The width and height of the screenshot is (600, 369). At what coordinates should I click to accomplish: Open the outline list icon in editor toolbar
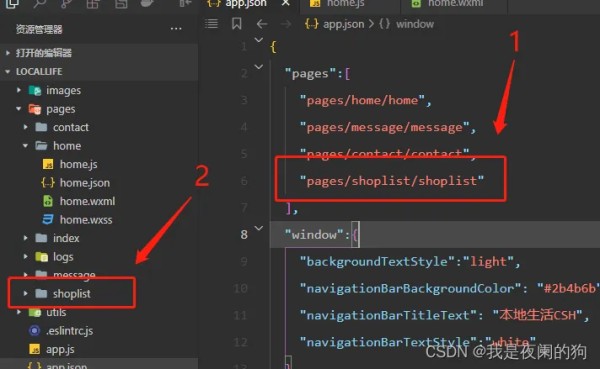[211, 24]
